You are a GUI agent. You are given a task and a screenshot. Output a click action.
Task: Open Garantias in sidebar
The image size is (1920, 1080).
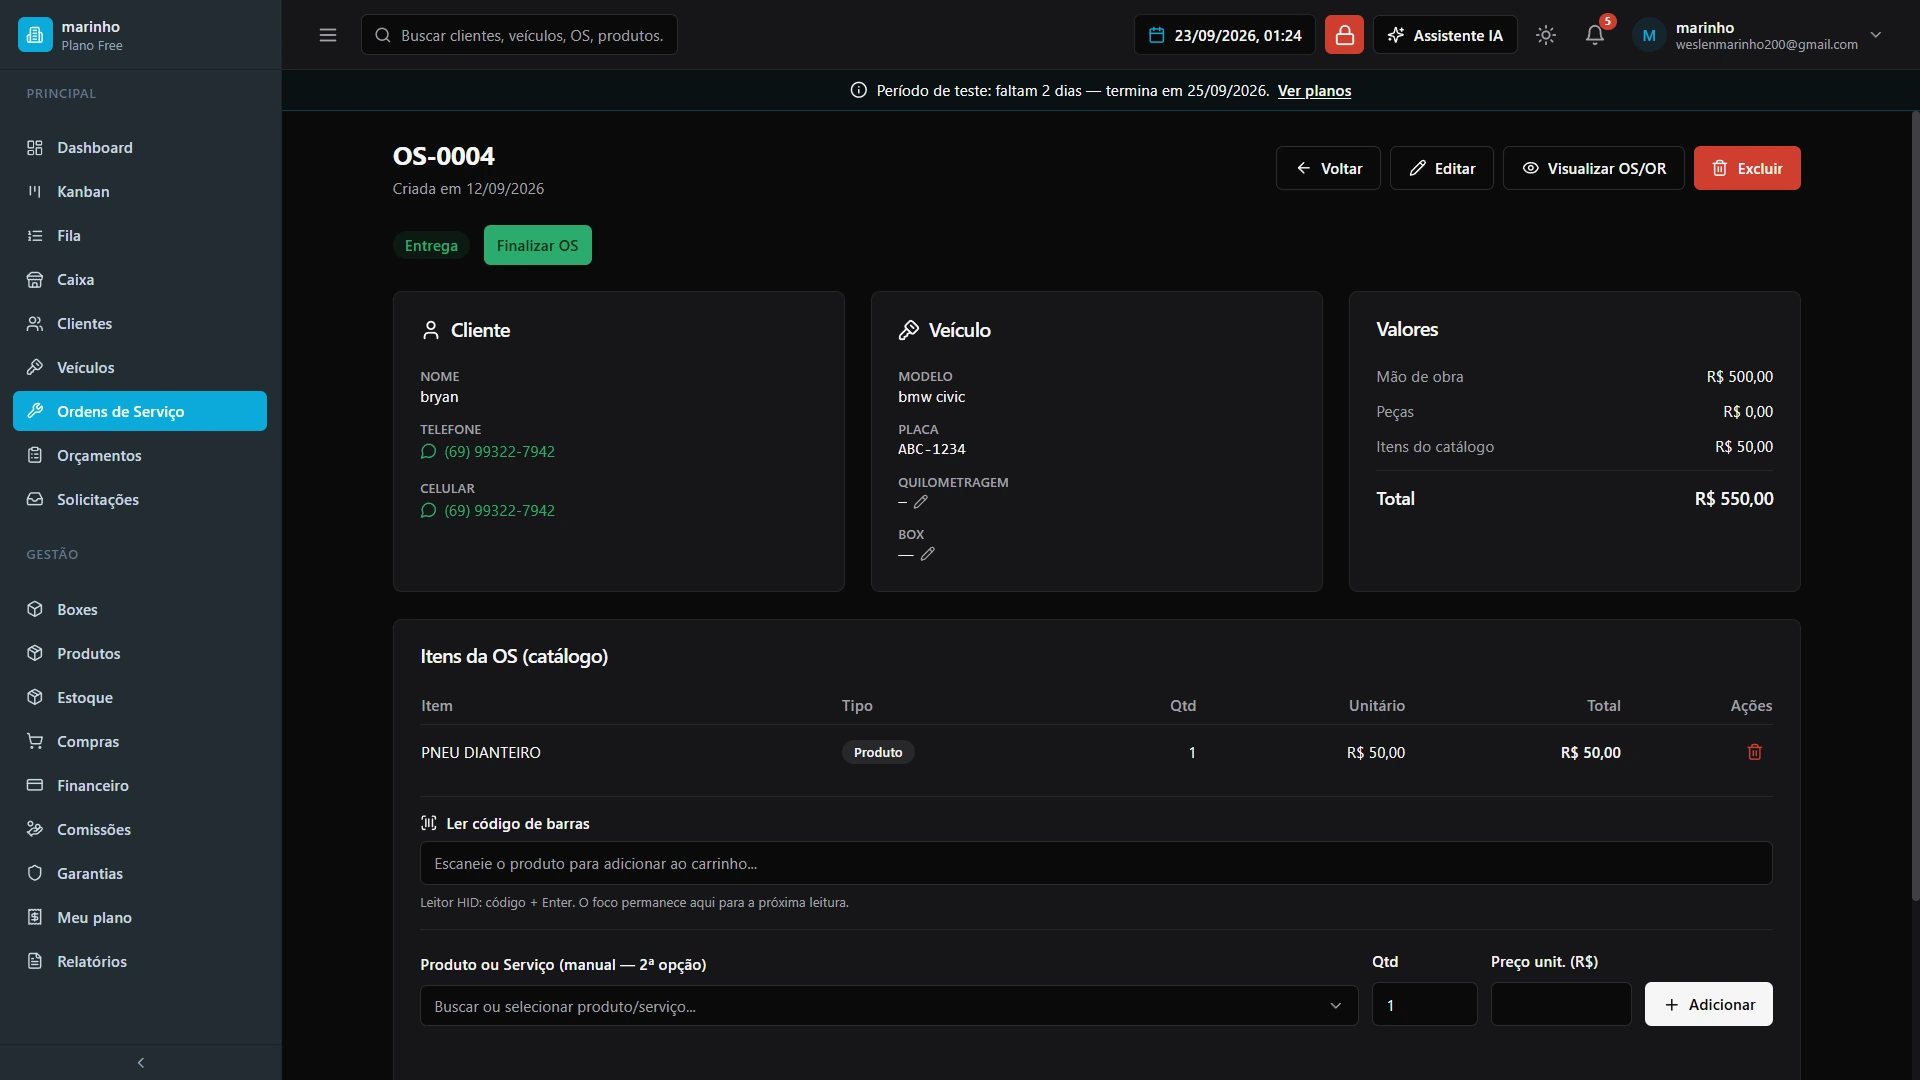tap(140, 873)
